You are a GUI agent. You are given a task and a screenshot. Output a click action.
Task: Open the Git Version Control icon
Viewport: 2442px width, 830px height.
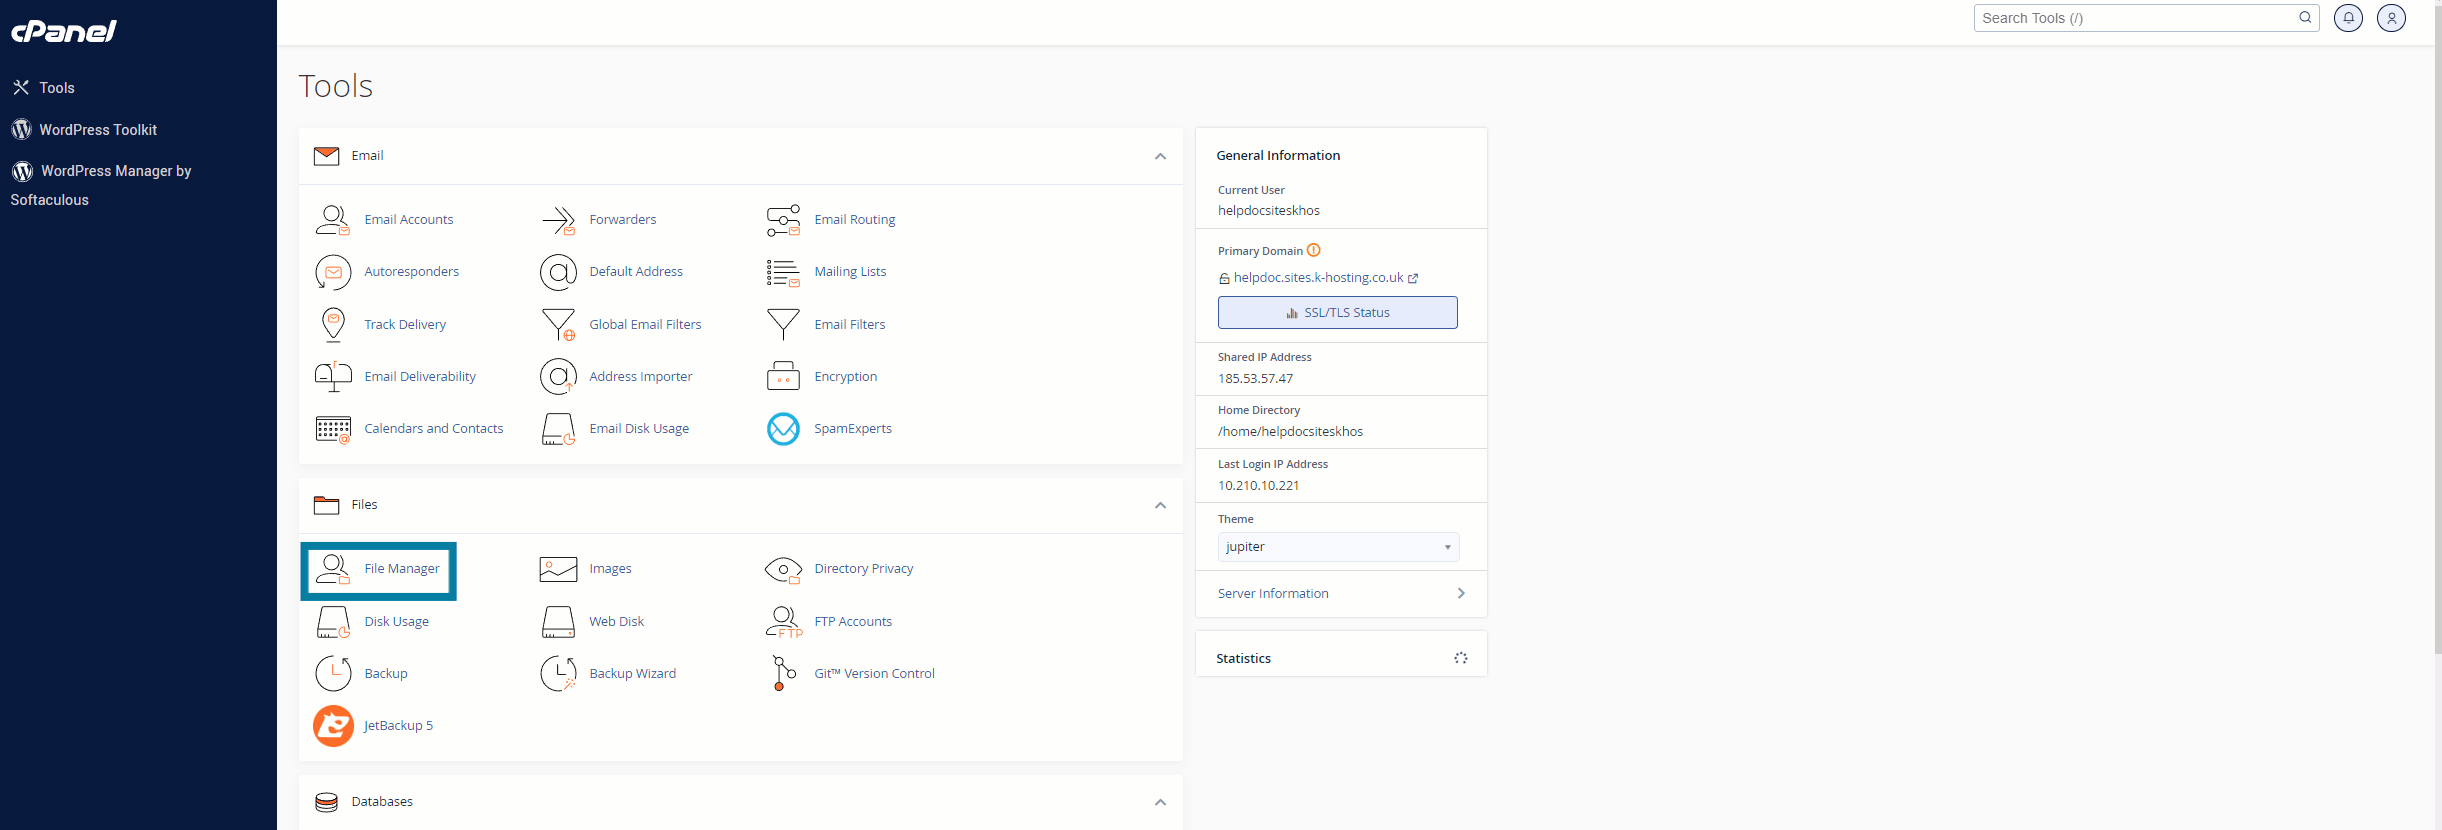pyautogui.click(x=783, y=673)
